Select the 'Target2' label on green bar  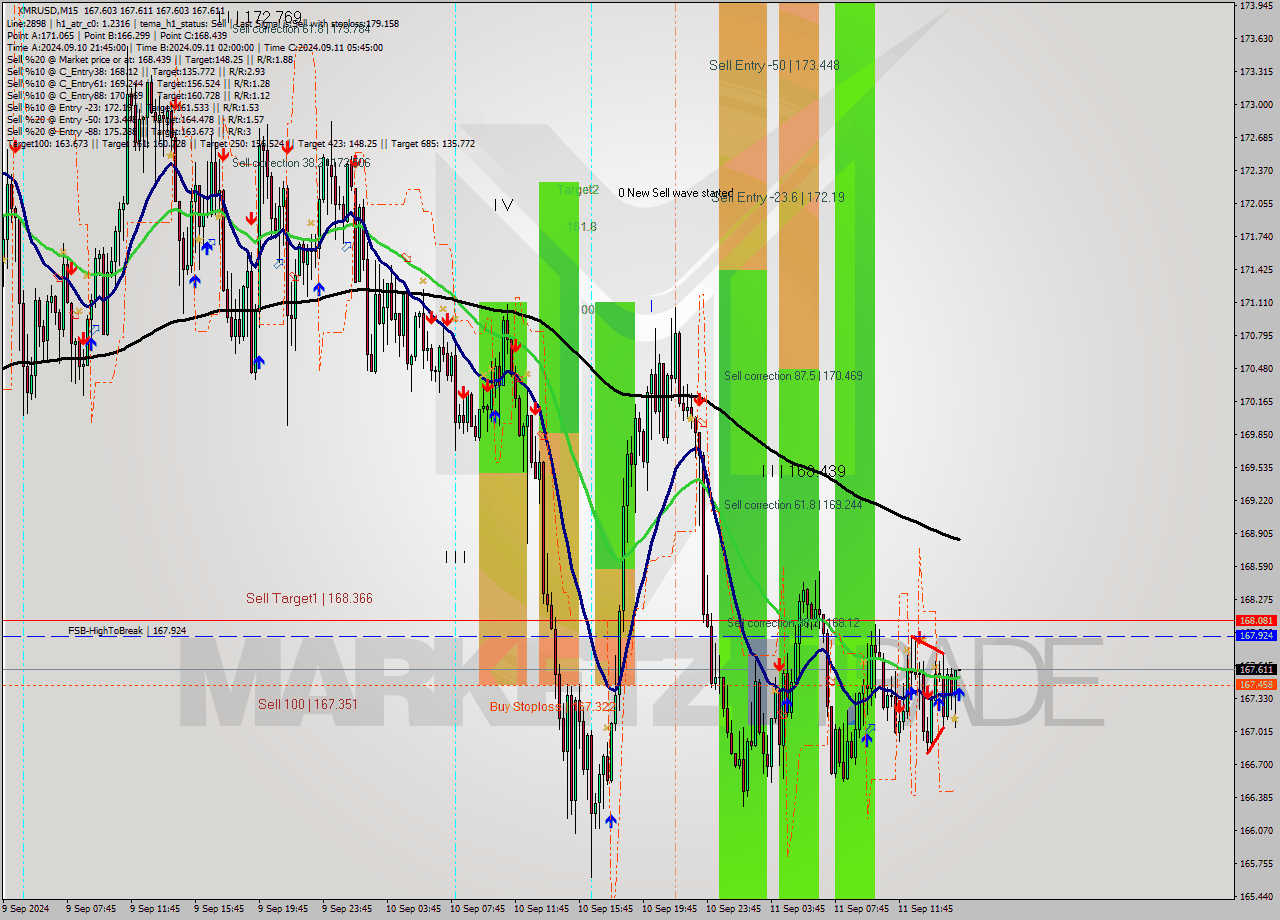(578, 190)
